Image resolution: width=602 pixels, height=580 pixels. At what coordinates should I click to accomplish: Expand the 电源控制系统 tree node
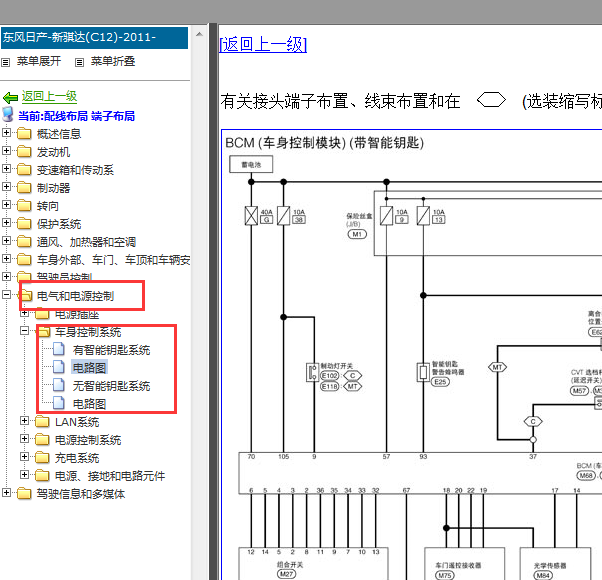point(24,439)
